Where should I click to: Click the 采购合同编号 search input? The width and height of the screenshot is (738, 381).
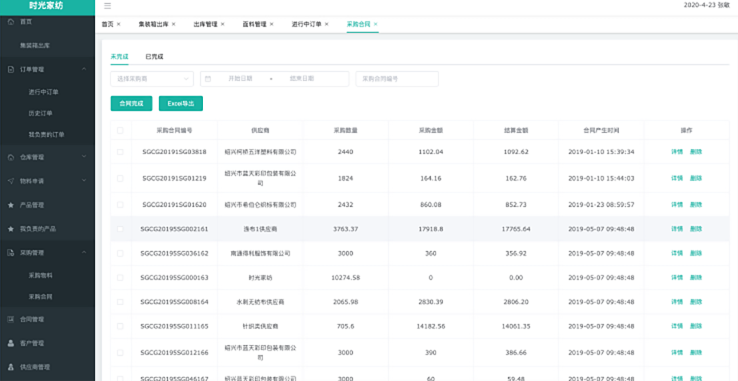[x=397, y=79]
